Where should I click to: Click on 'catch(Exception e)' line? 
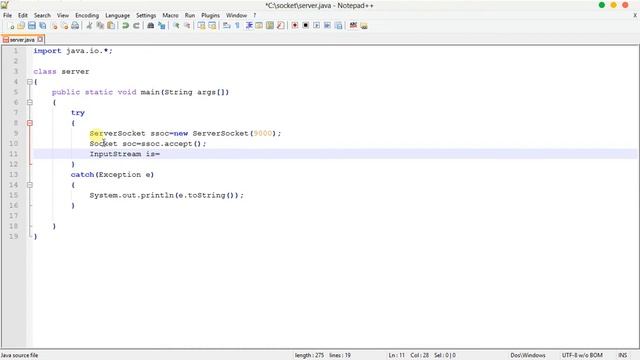[x=112, y=175]
